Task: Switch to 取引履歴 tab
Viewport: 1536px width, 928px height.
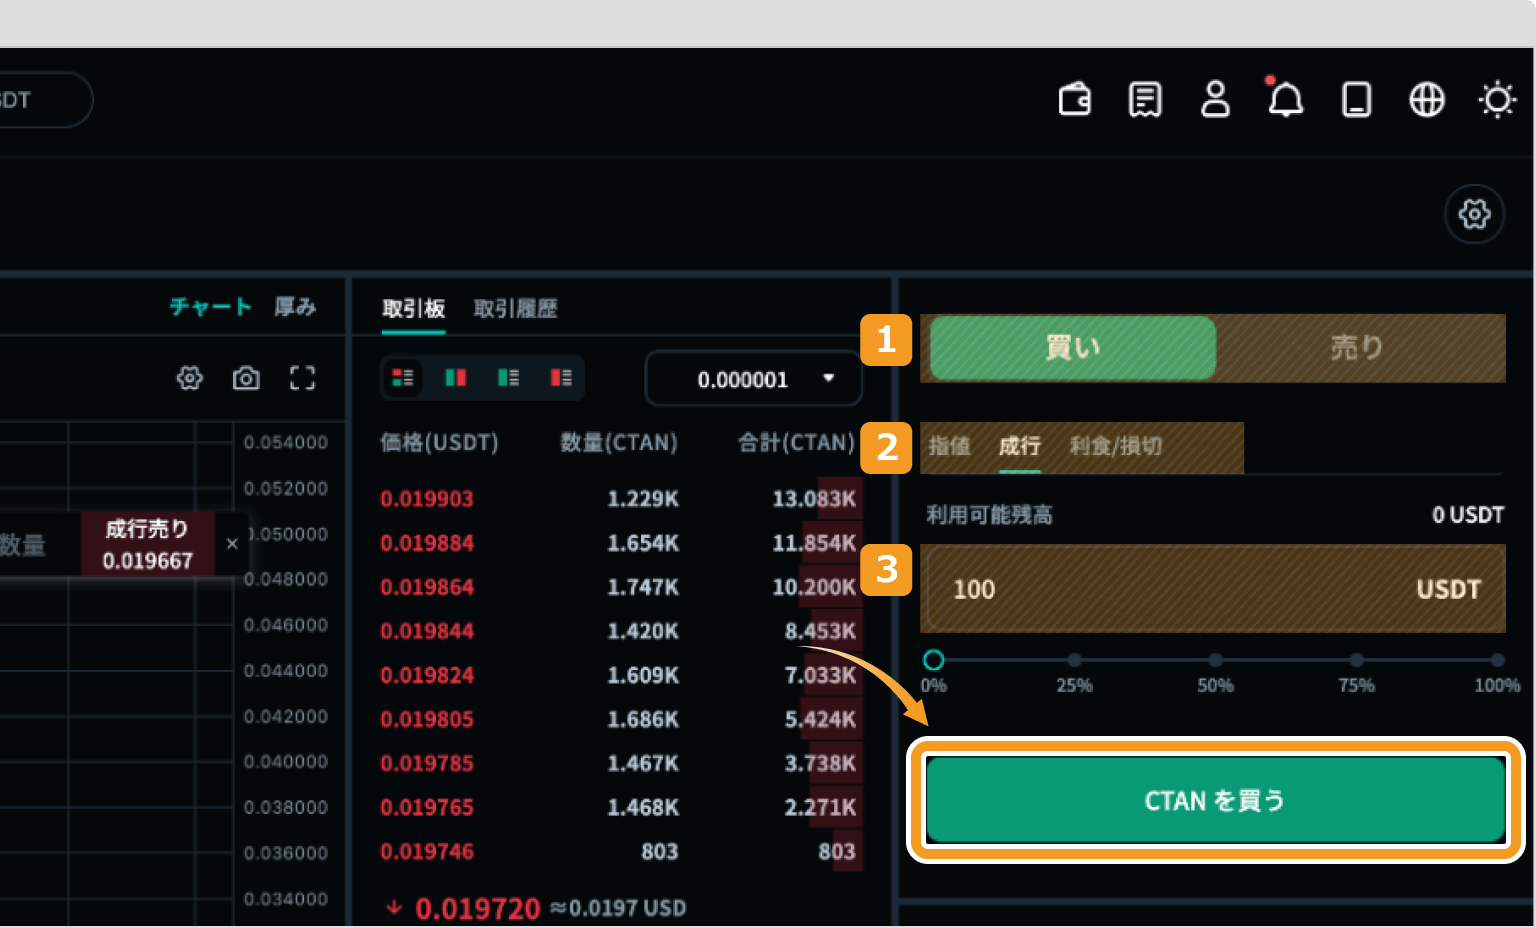Action: [515, 309]
